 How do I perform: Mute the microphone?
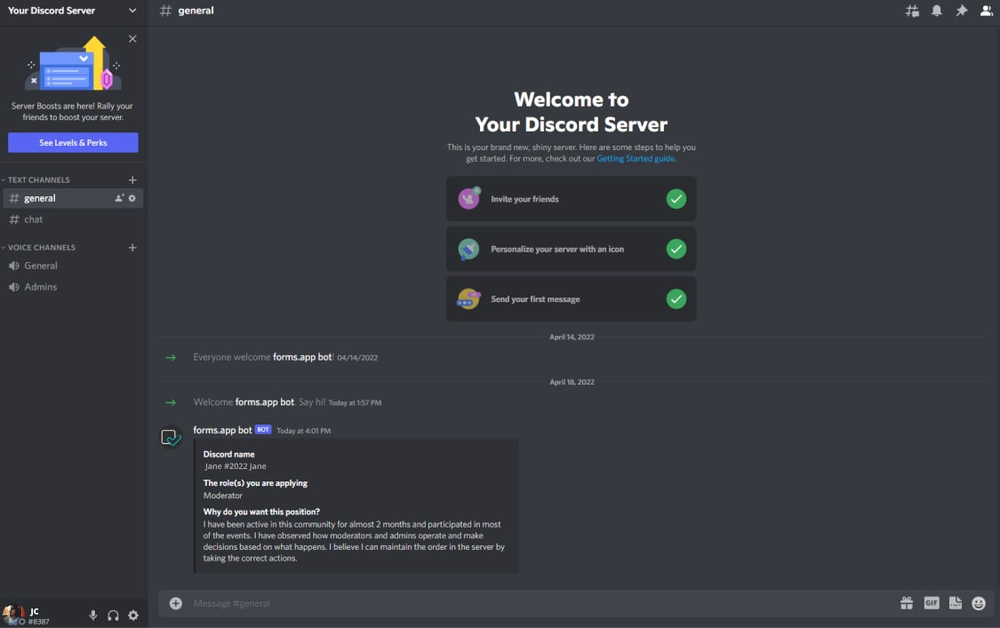point(93,615)
